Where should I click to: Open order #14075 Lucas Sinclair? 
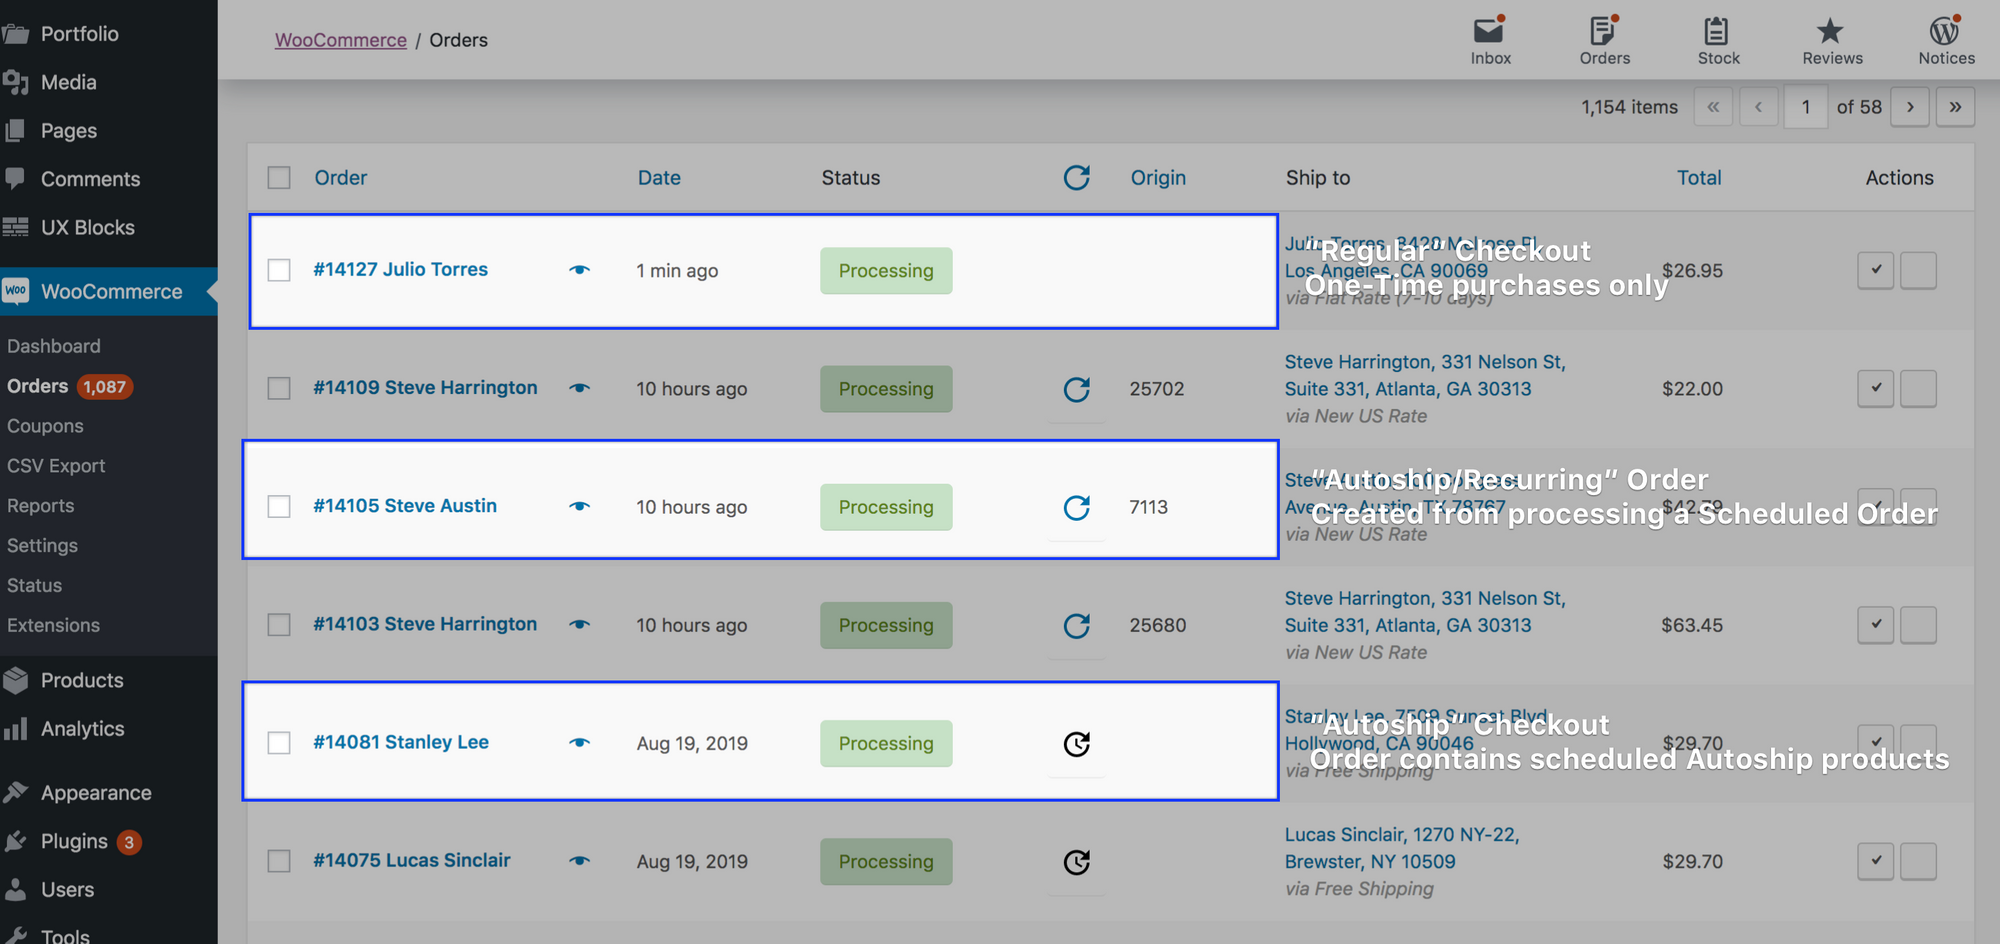point(412,861)
